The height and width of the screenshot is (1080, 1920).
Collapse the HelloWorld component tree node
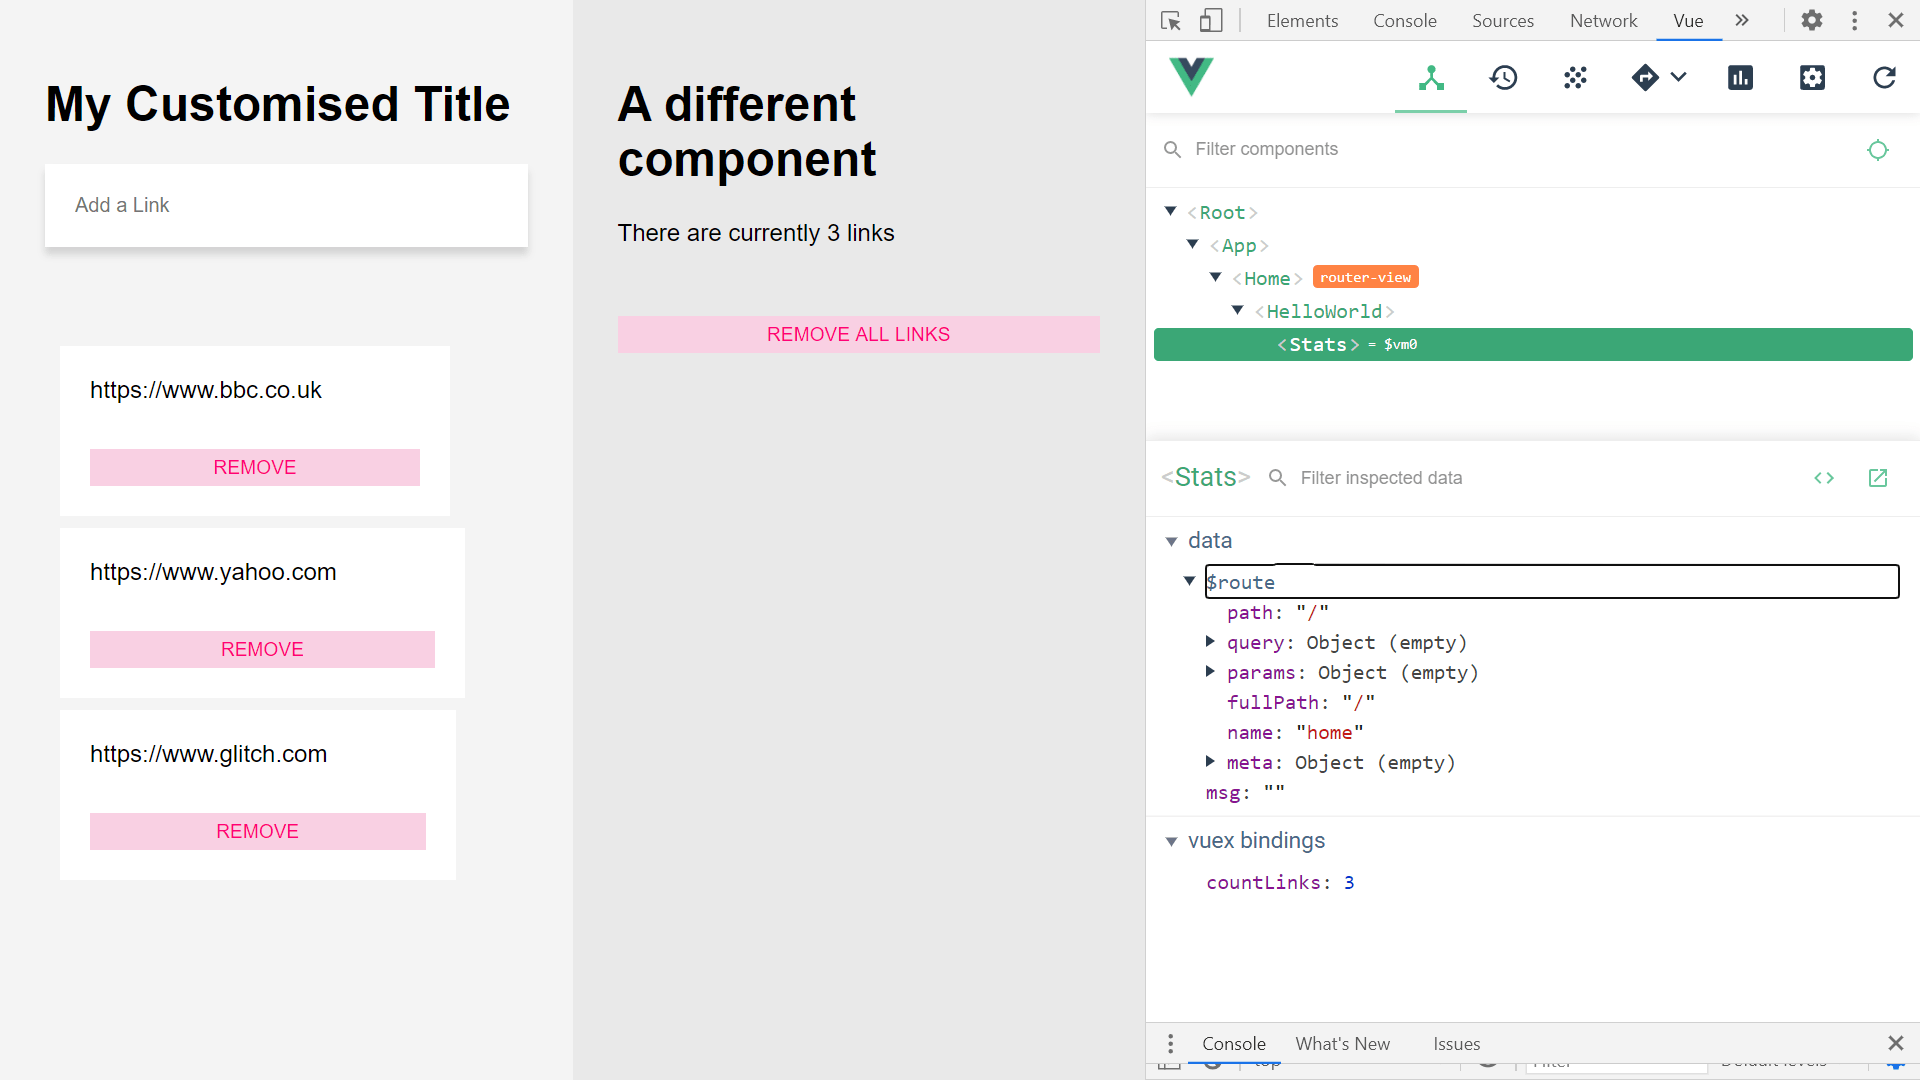pos(1237,311)
